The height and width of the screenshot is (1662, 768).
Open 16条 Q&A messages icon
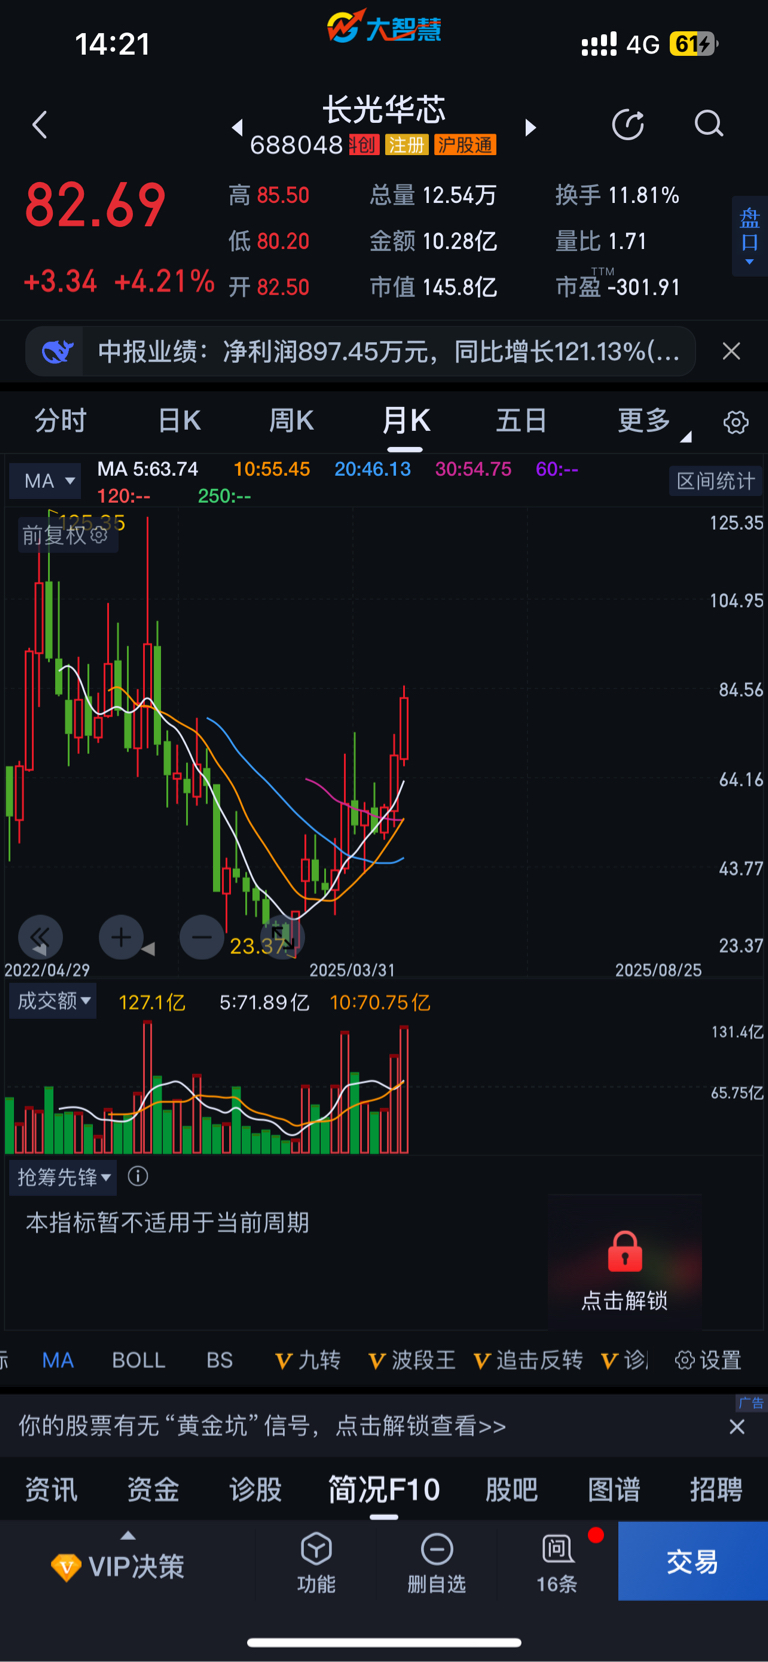point(557,1563)
